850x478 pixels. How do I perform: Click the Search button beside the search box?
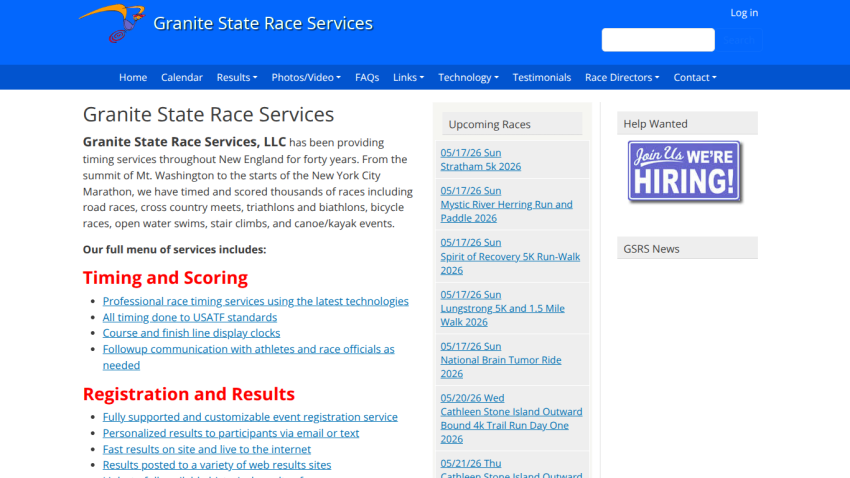pyautogui.click(x=739, y=40)
